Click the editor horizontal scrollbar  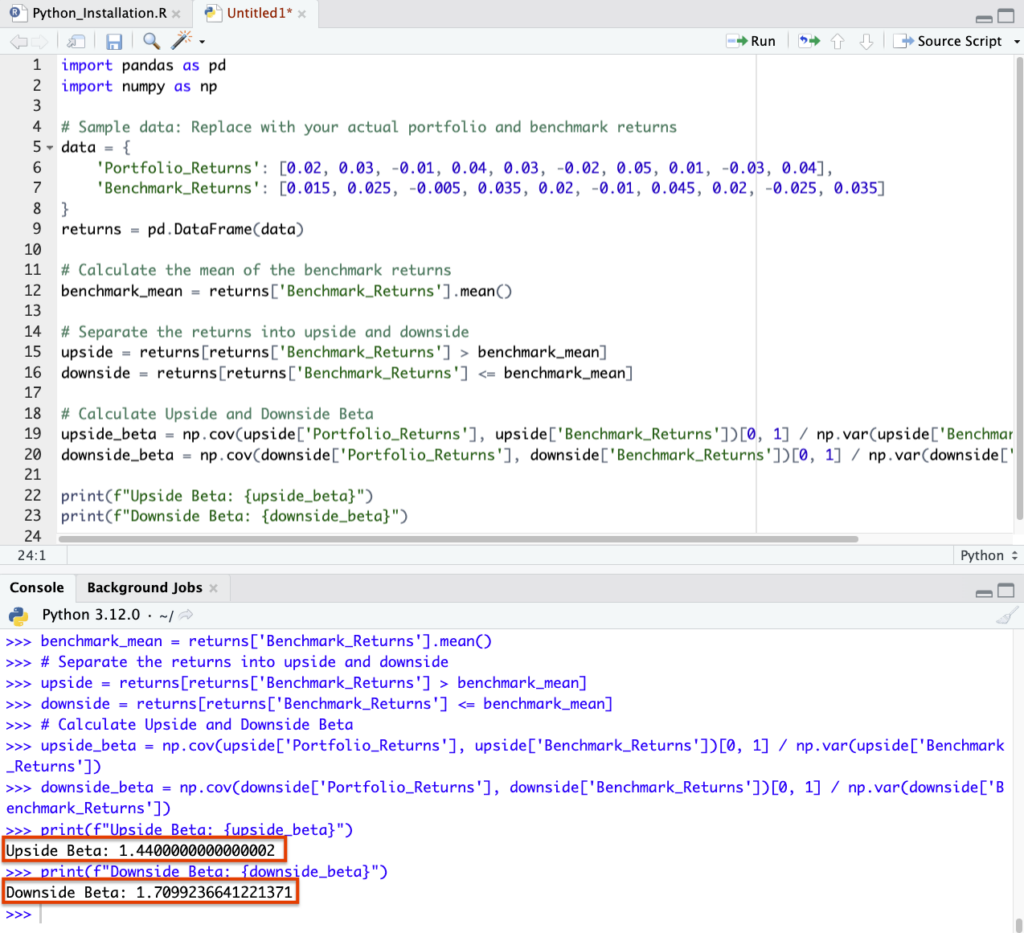[x=458, y=539]
